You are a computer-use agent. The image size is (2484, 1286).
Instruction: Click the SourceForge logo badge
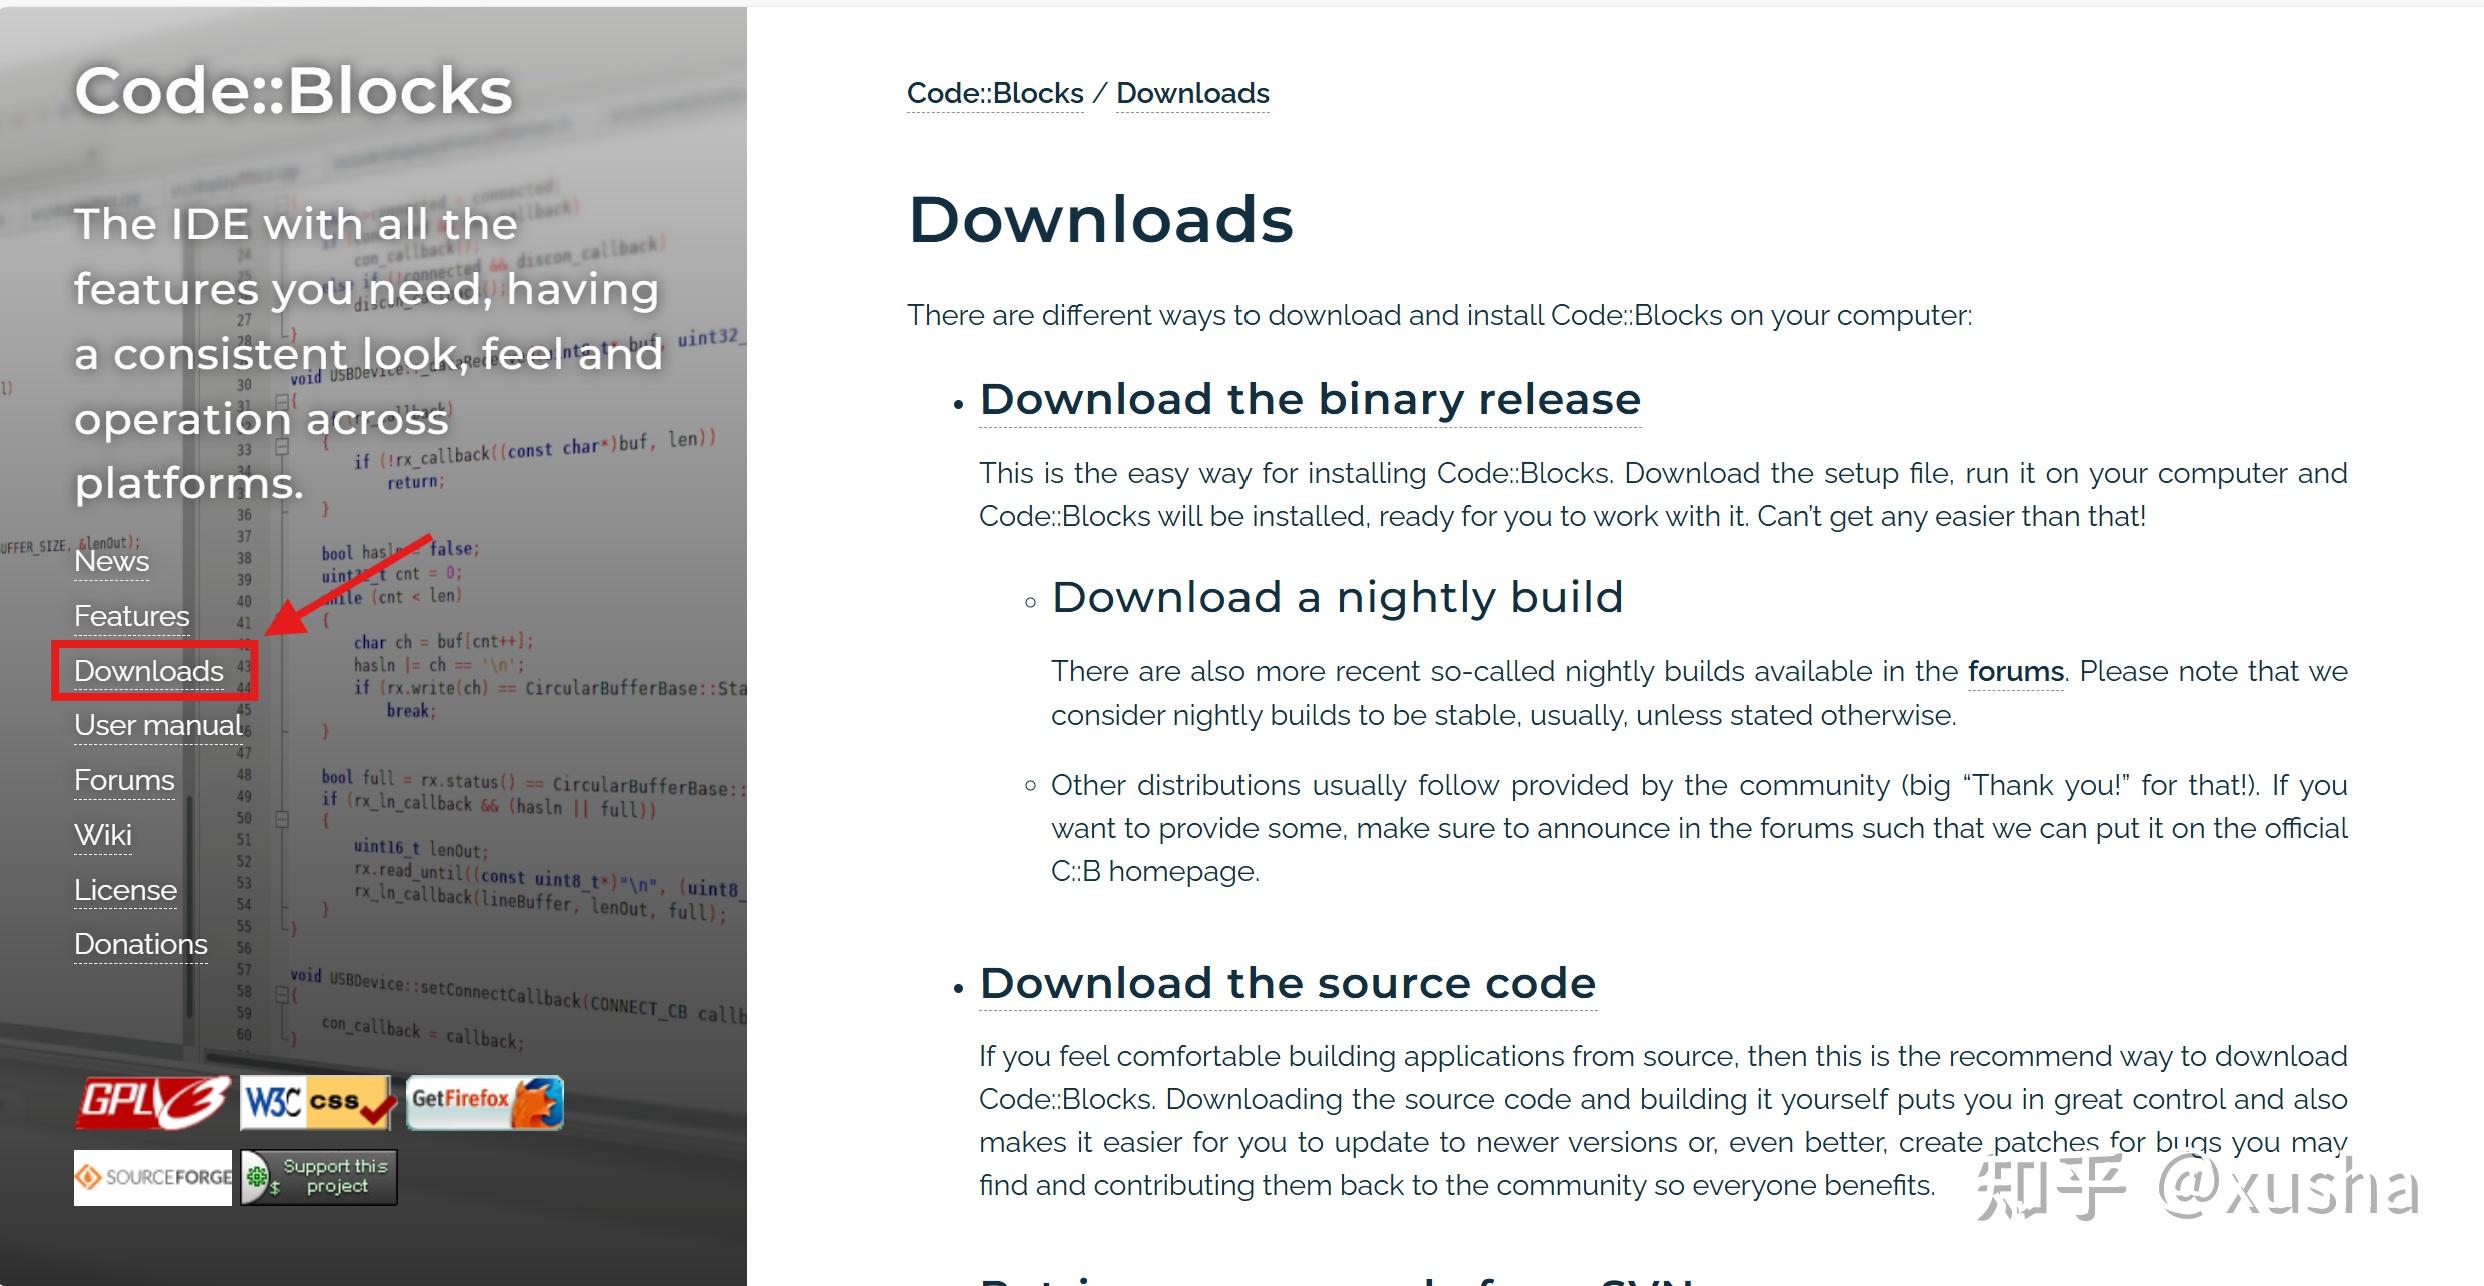153,1177
